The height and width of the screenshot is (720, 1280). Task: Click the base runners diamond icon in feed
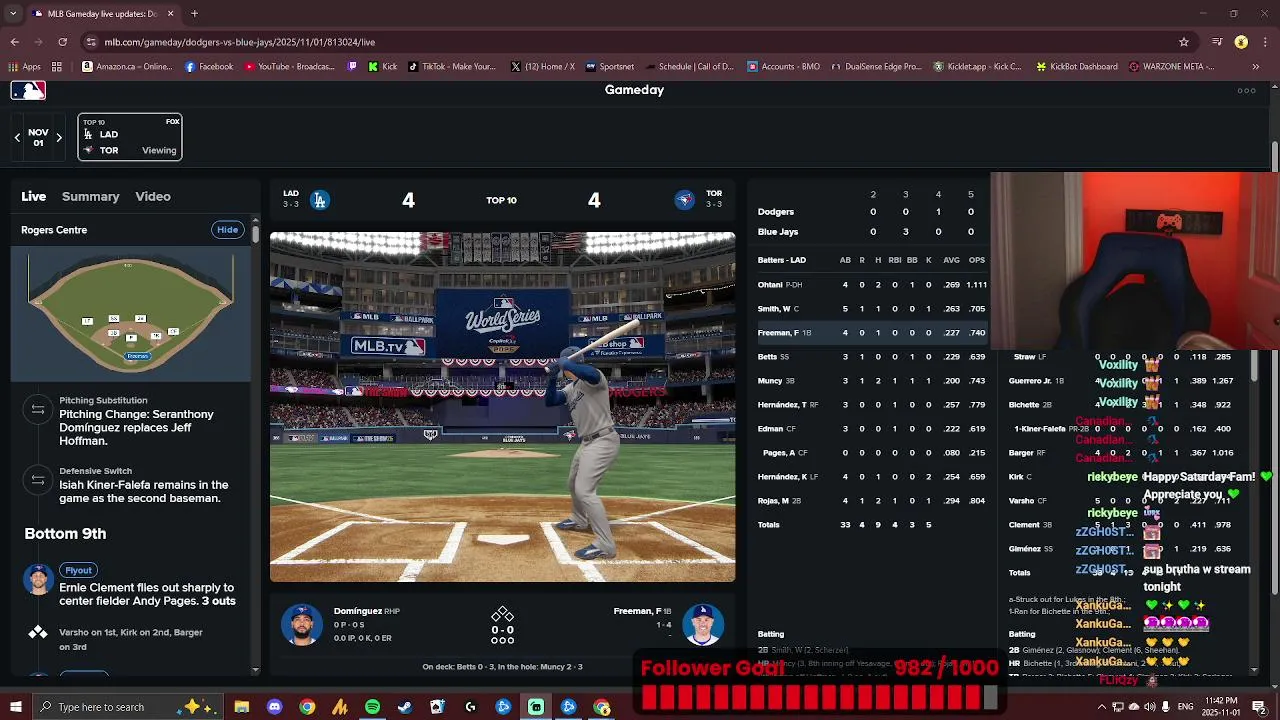click(x=38, y=632)
